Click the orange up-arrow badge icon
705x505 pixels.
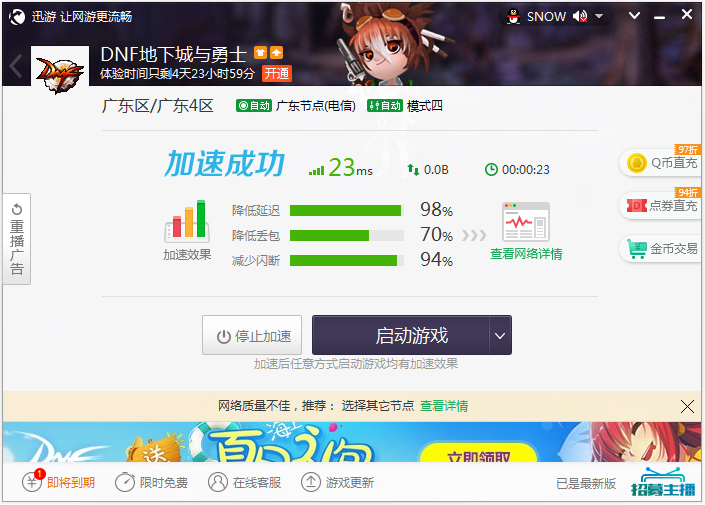pos(277,53)
